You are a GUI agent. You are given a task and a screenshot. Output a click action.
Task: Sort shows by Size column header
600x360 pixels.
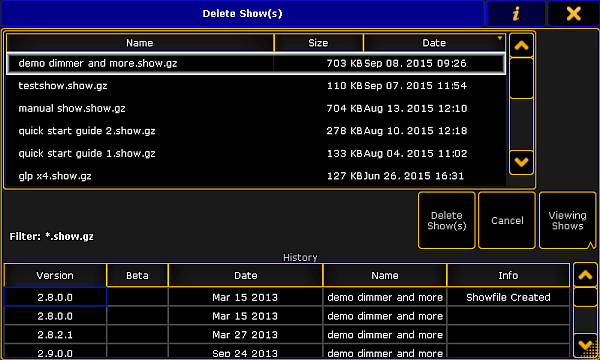[x=318, y=43]
